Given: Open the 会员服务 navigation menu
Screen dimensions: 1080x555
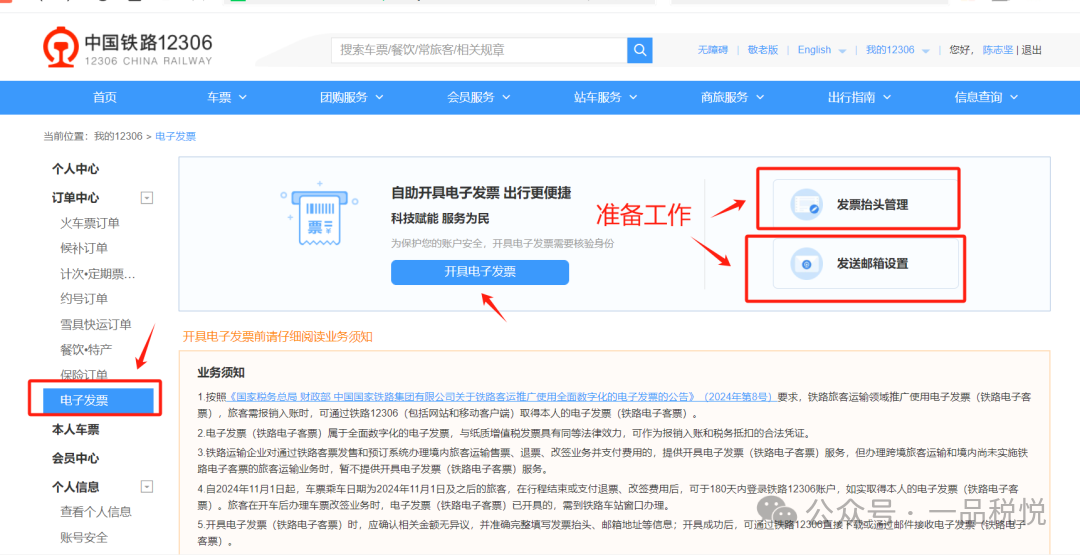Looking at the screenshot, I should (x=478, y=97).
